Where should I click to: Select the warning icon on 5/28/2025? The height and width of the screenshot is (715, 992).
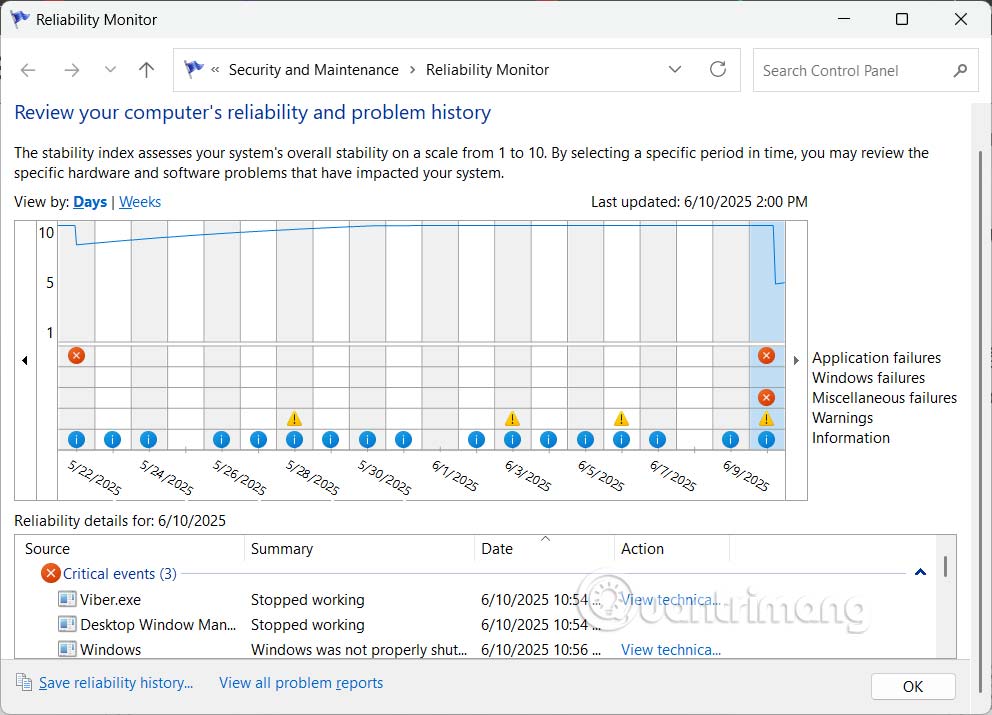click(294, 418)
